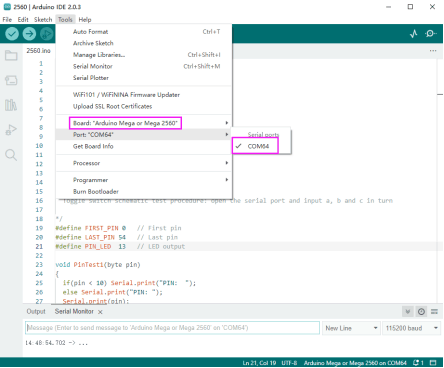Open the 115200 baud rate dropdown
The image size is (444, 368).
point(411,328)
